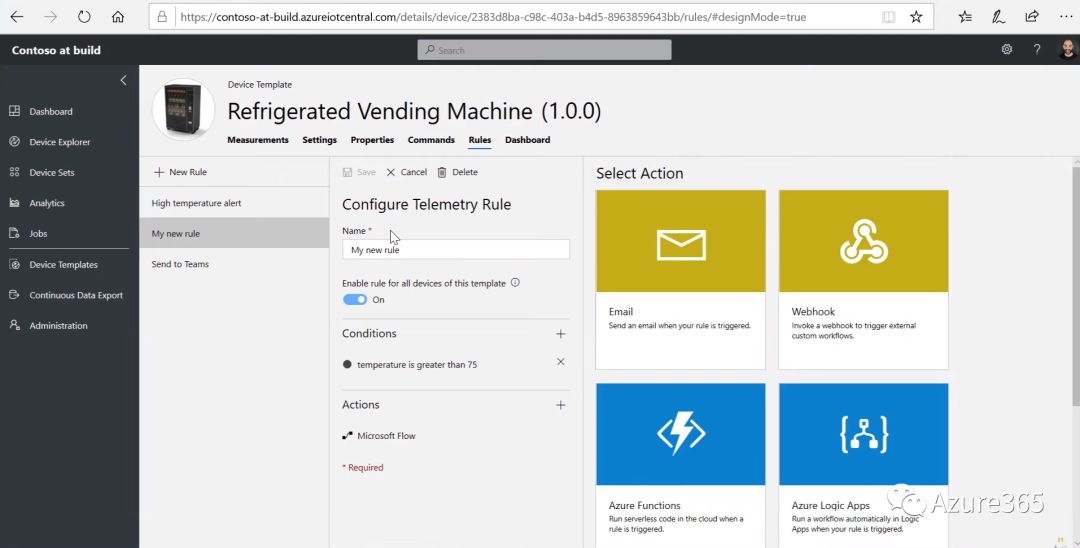
Task: Click the New Rule button
Action: click(x=181, y=172)
